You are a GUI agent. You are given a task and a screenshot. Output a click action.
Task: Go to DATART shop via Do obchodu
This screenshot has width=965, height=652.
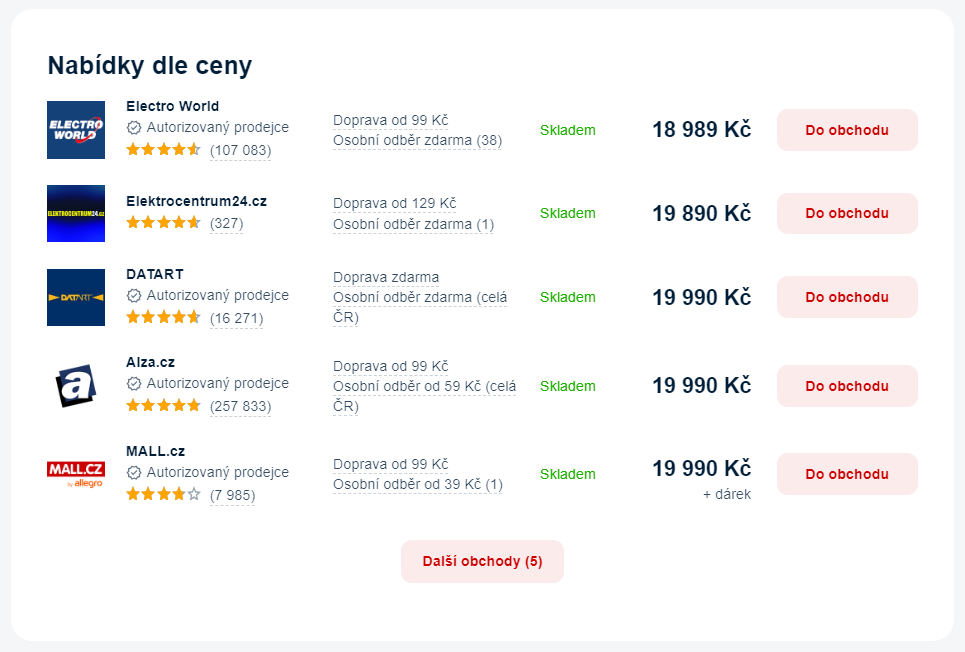pos(847,297)
